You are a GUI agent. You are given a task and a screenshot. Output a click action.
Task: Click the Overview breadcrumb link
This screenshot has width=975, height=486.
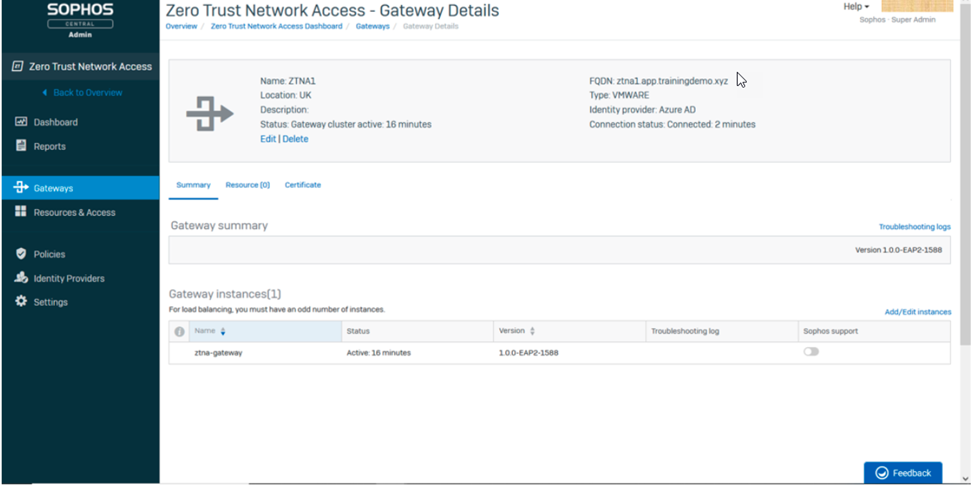[181, 26]
